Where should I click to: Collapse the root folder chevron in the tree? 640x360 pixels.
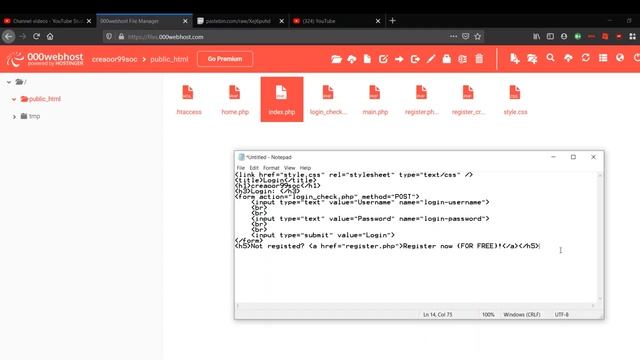pyautogui.click(x=9, y=82)
